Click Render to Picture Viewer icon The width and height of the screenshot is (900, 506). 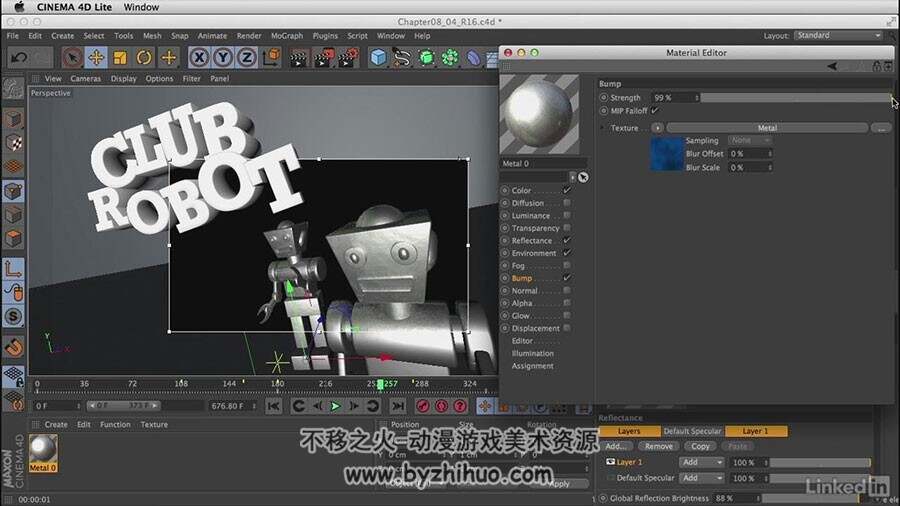point(324,58)
